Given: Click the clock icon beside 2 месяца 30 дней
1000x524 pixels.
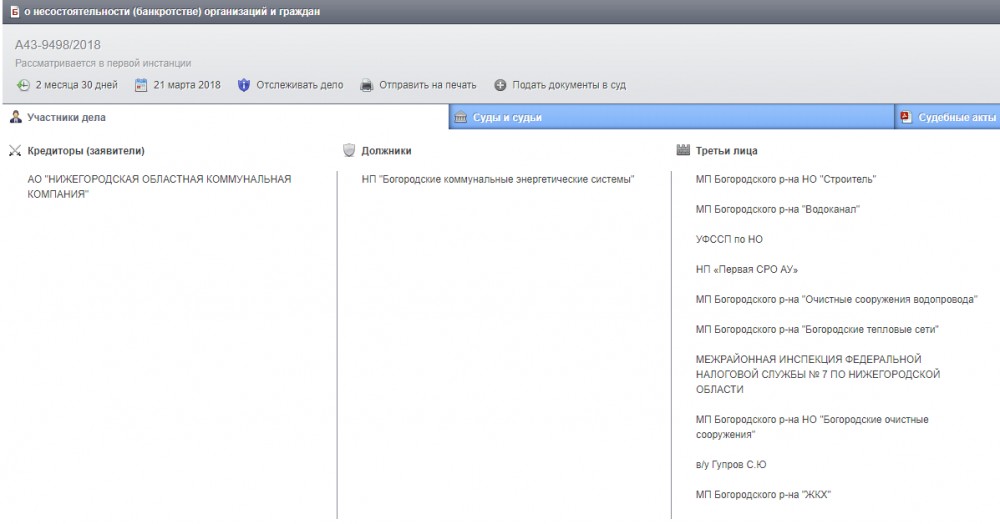Looking at the screenshot, I should 23,85.
